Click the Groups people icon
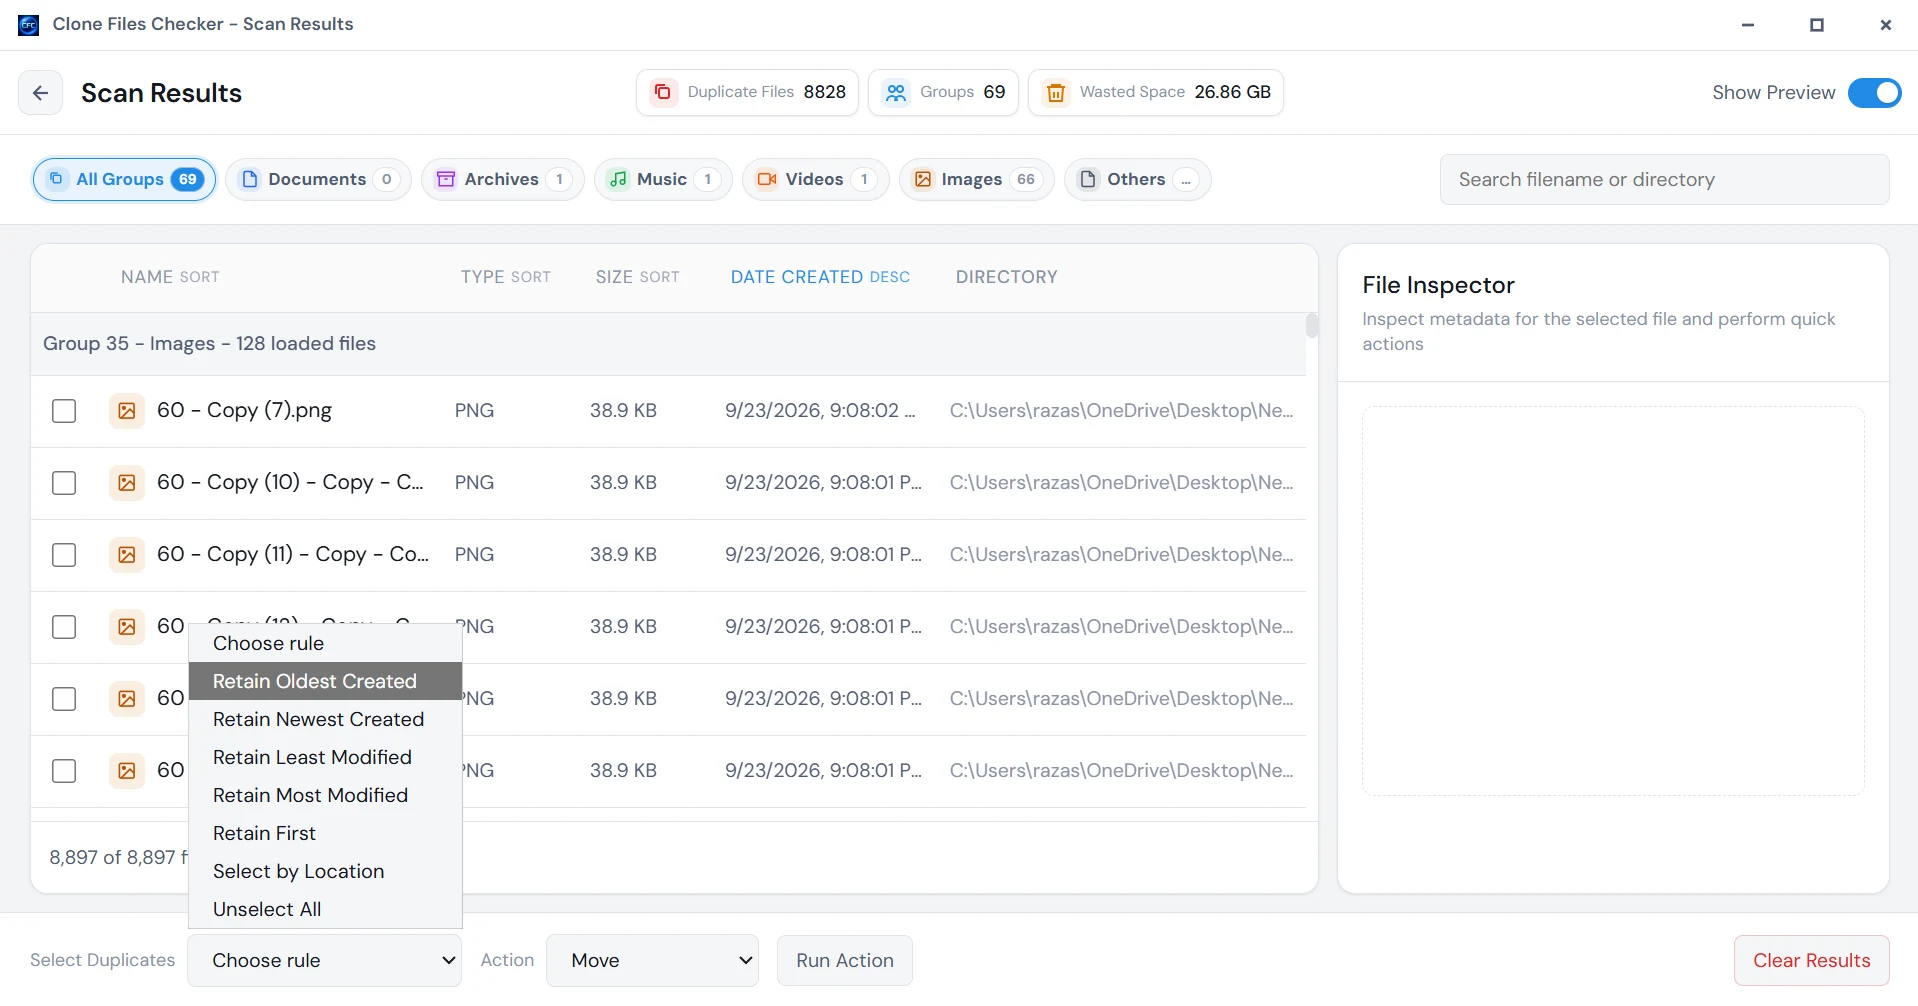1918x1006 pixels. click(896, 92)
